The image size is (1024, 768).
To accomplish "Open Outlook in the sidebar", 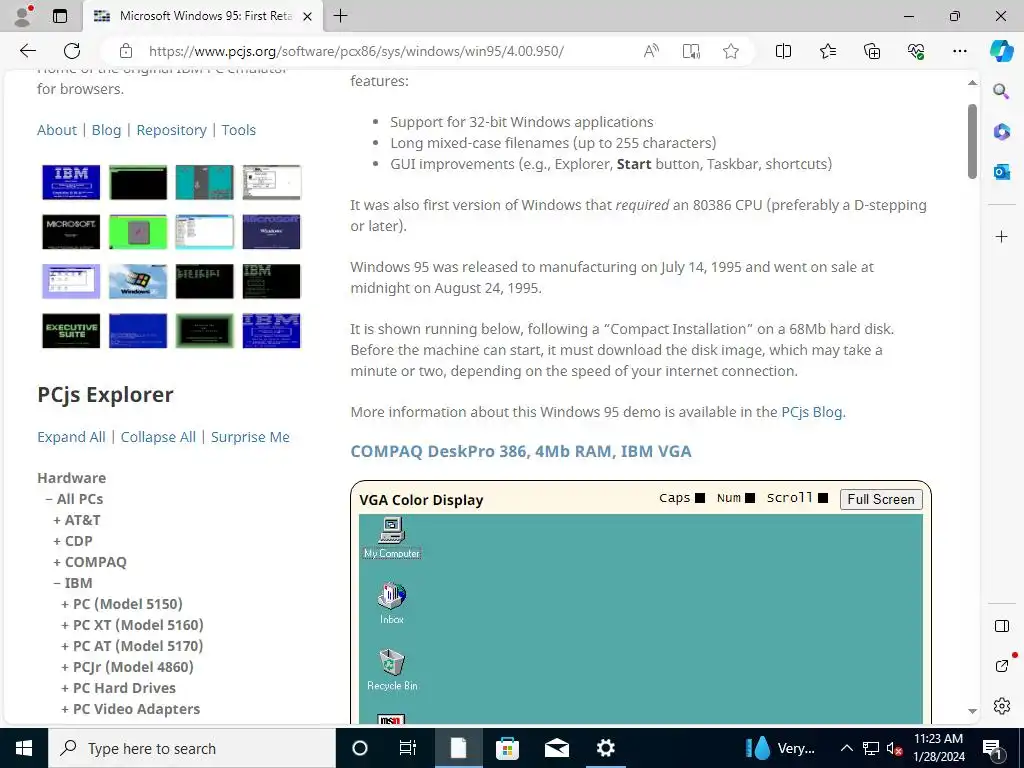I will click(x=1001, y=172).
